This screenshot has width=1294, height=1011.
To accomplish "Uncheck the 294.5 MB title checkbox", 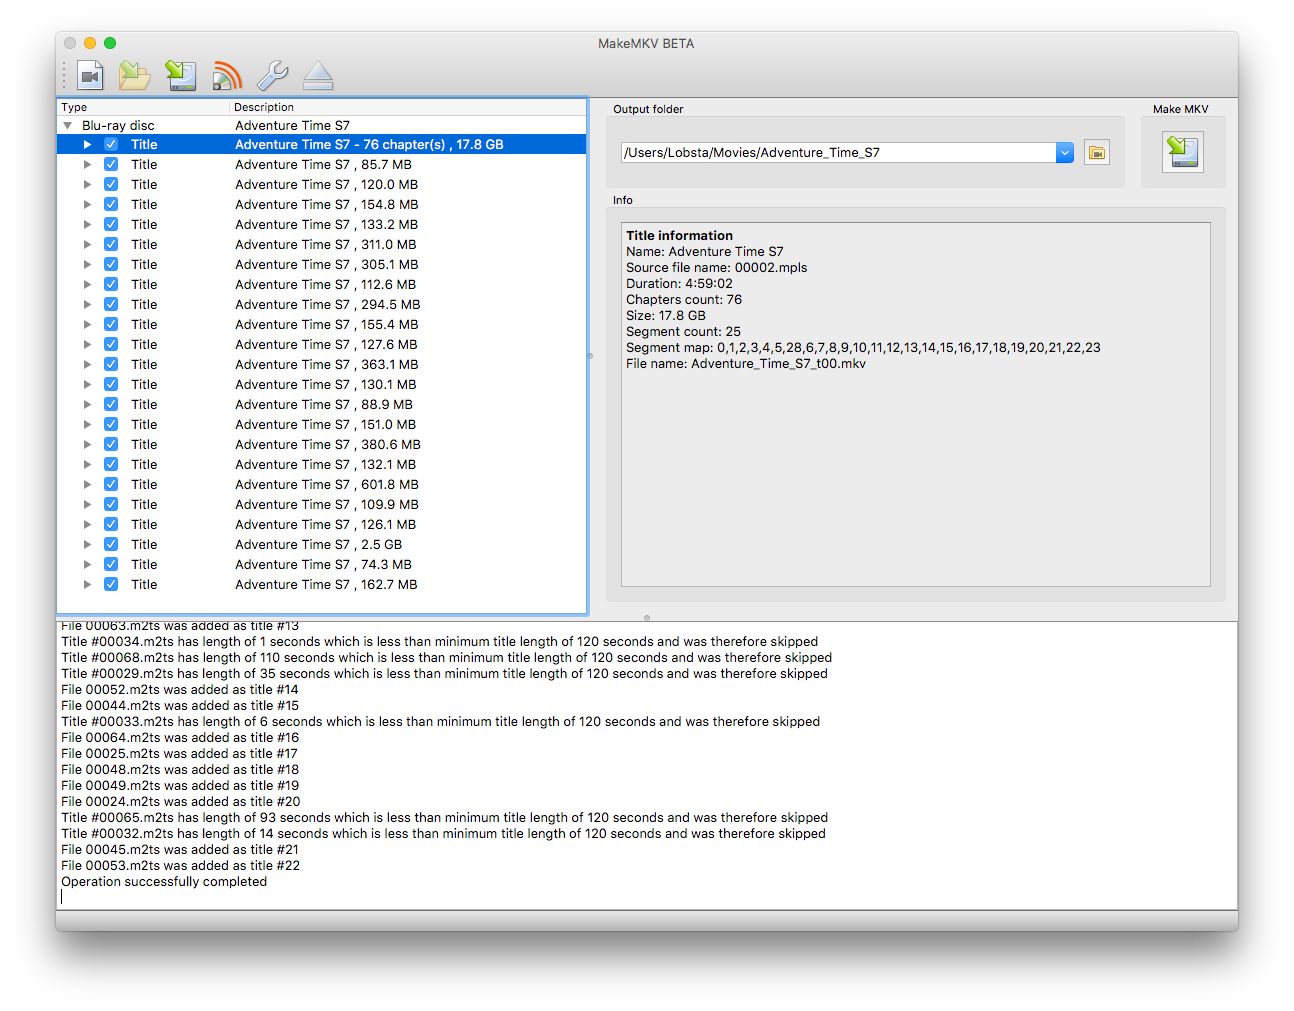I will (x=111, y=305).
